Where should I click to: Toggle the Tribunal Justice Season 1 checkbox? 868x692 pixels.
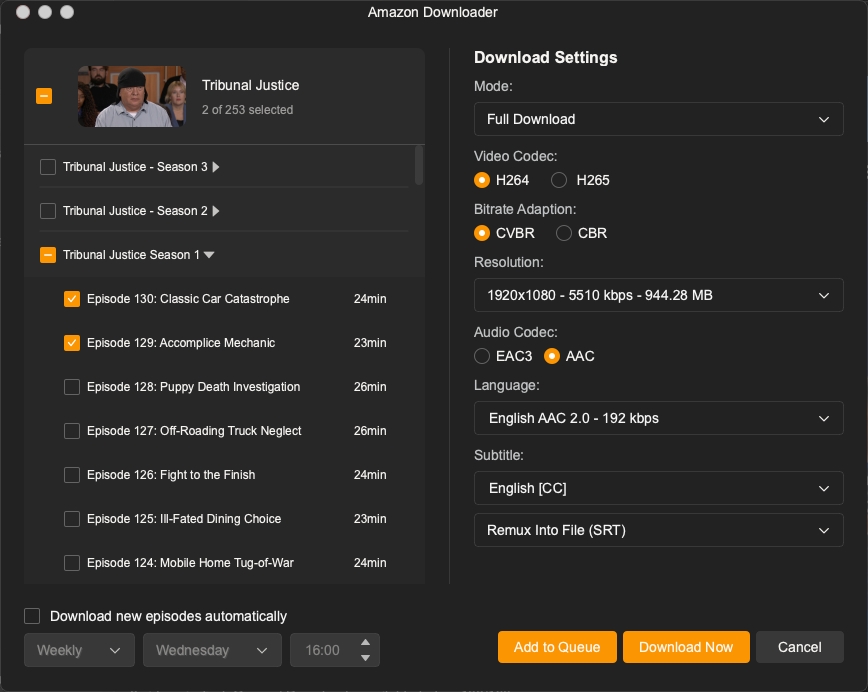coord(48,255)
